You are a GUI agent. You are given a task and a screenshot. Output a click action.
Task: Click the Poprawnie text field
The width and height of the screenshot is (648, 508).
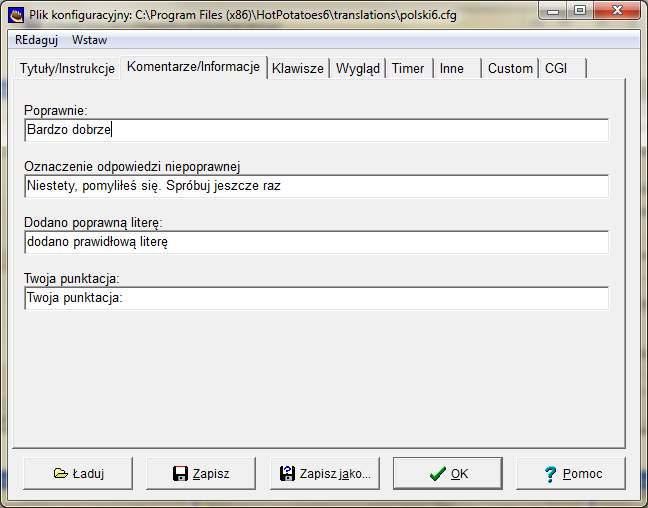[317, 130]
